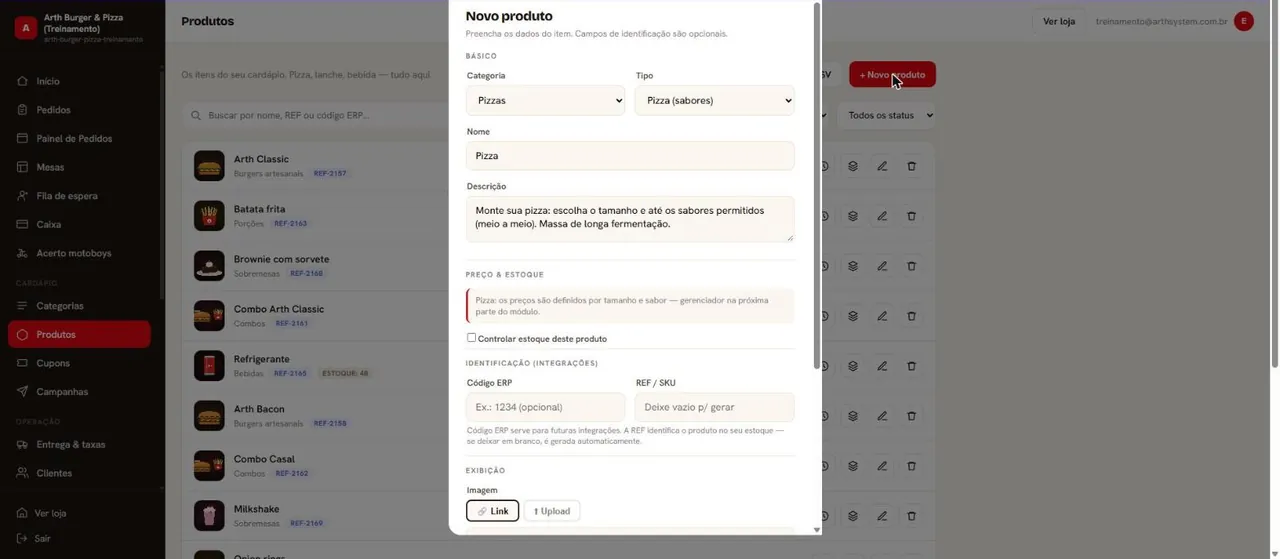Select Produtos in the sidebar menu
Viewport: 1280px width, 559px height.
79,334
